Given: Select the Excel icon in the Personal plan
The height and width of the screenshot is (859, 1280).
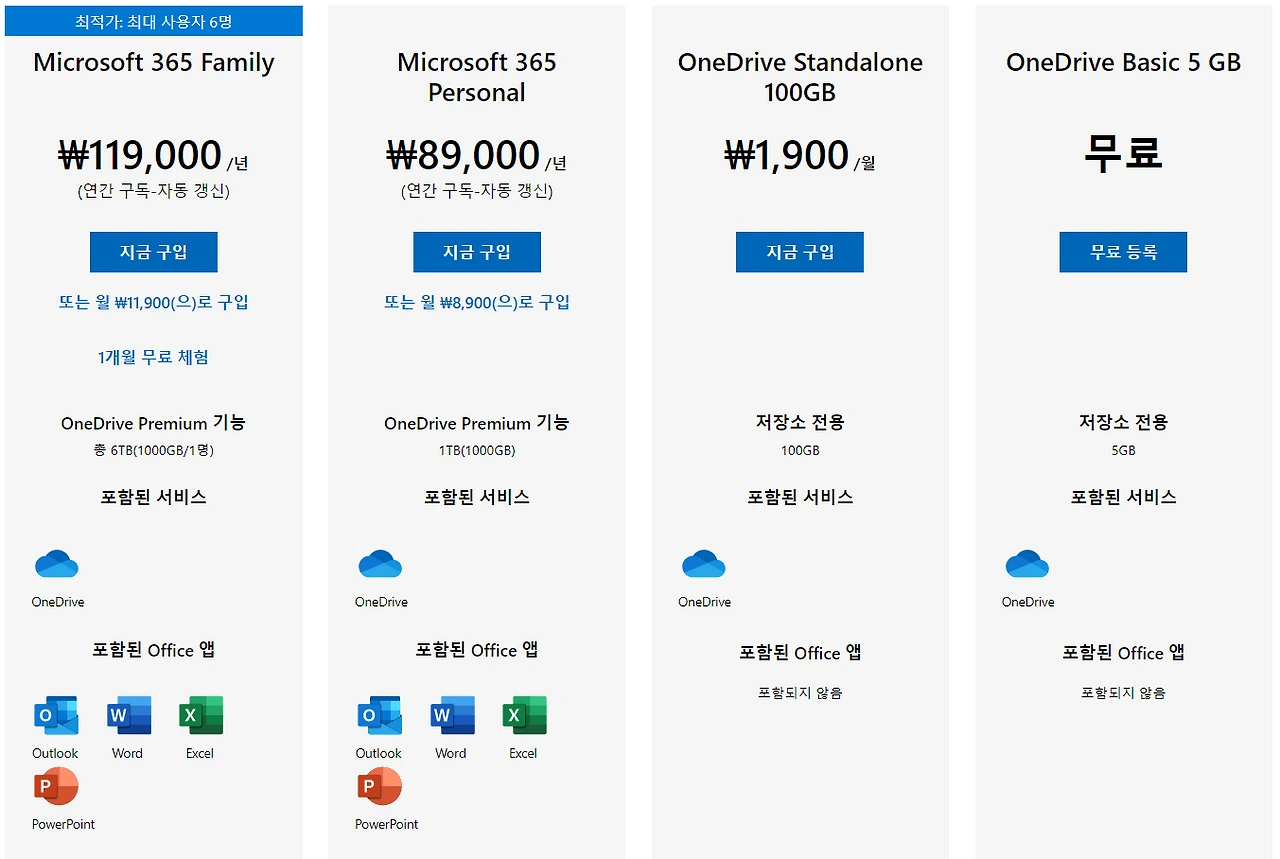Looking at the screenshot, I should click(x=523, y=716).
